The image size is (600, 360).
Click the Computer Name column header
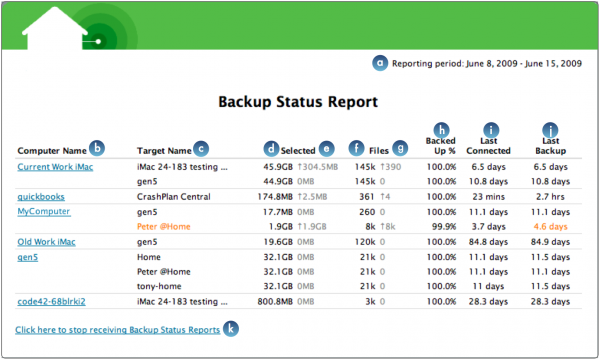coord(52,151)
